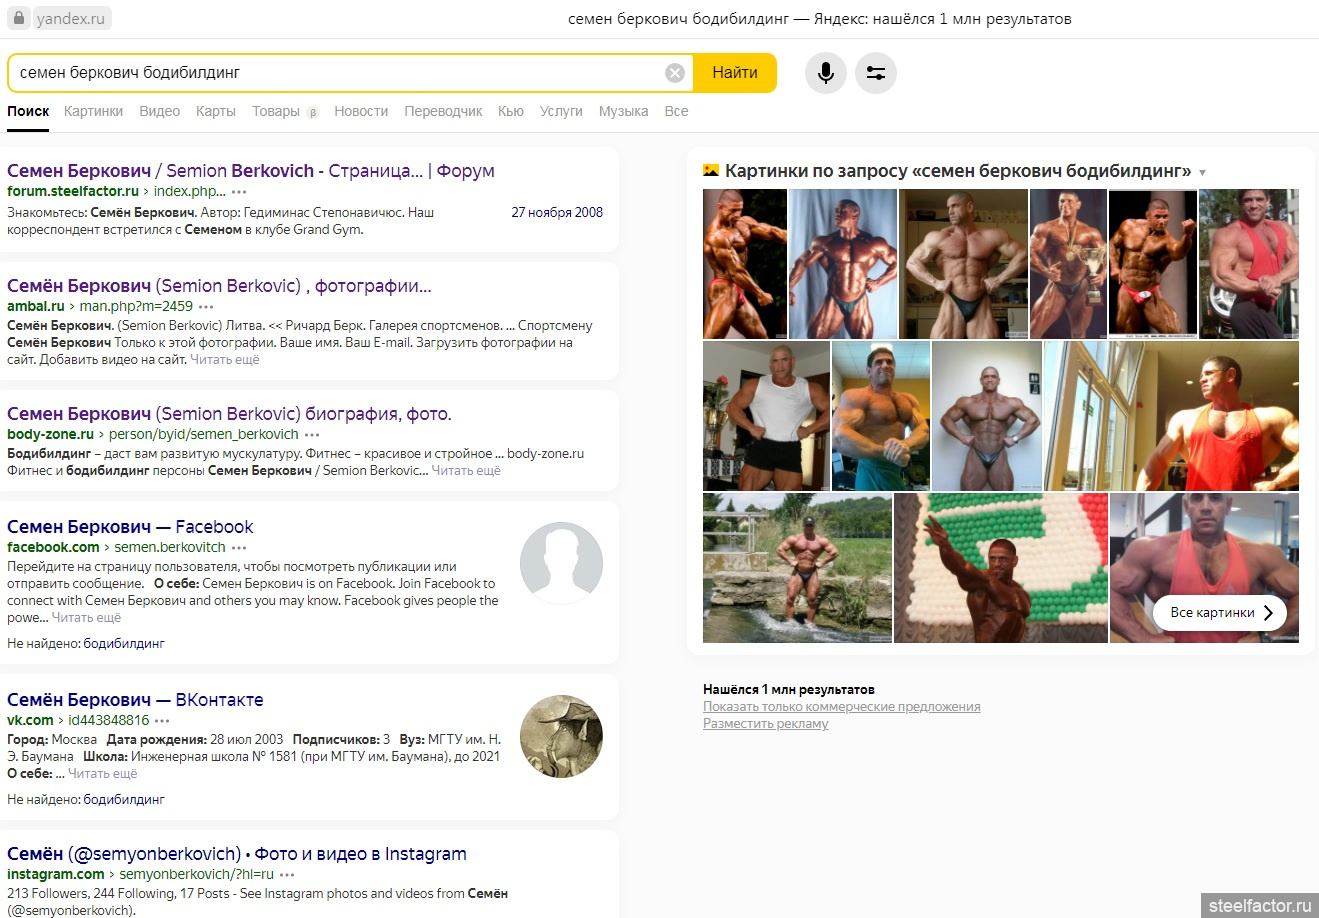Open the forum.steelfactor.ru green URL
Screen dimensions: 1319x918
pos(73,192)
